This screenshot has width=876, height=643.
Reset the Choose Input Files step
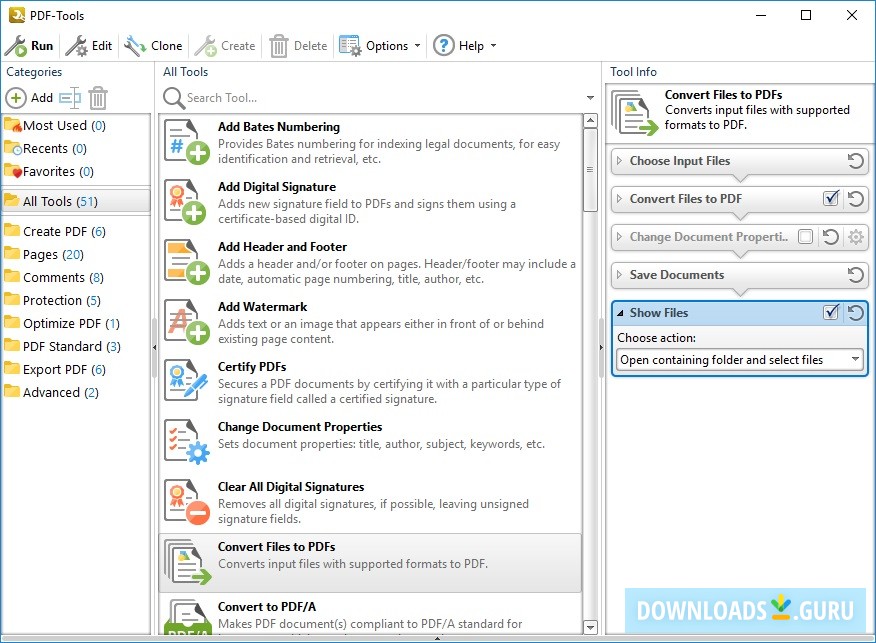click(x=855, y=161)
